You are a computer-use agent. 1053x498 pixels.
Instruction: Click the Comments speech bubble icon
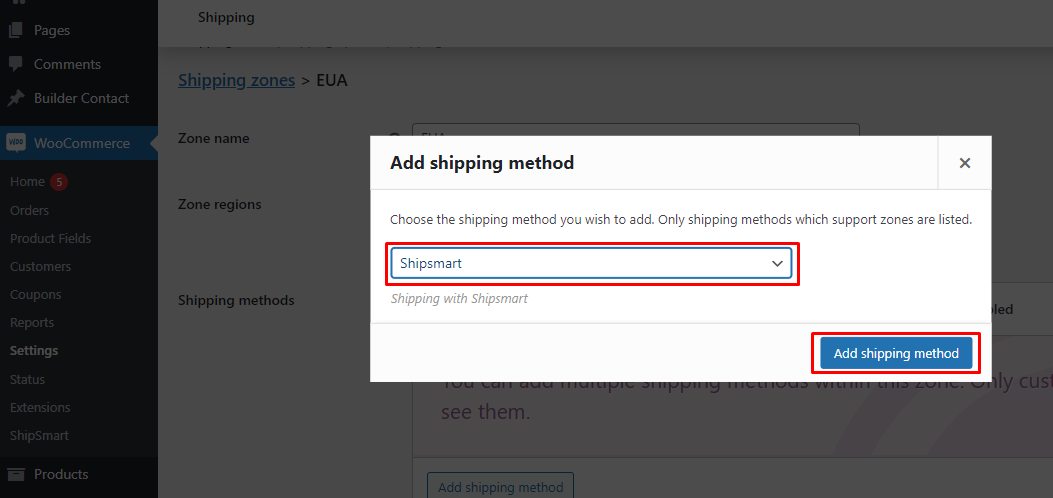pyautogui.click(x=16, y=64)
